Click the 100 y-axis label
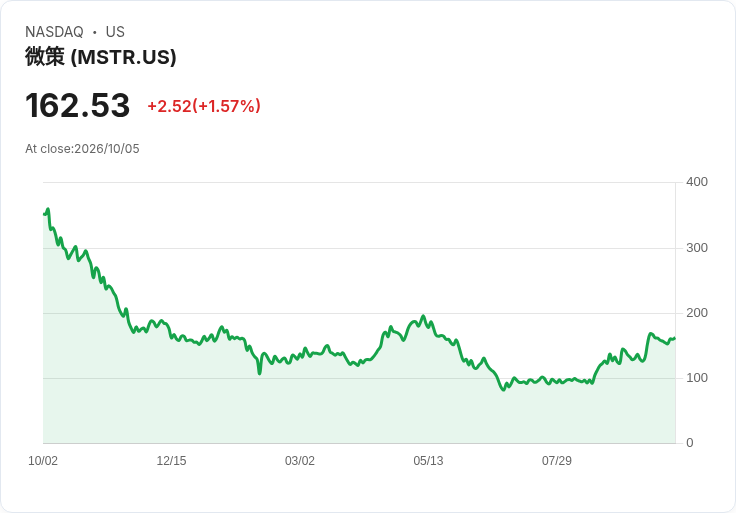 [x=697, y=378]
